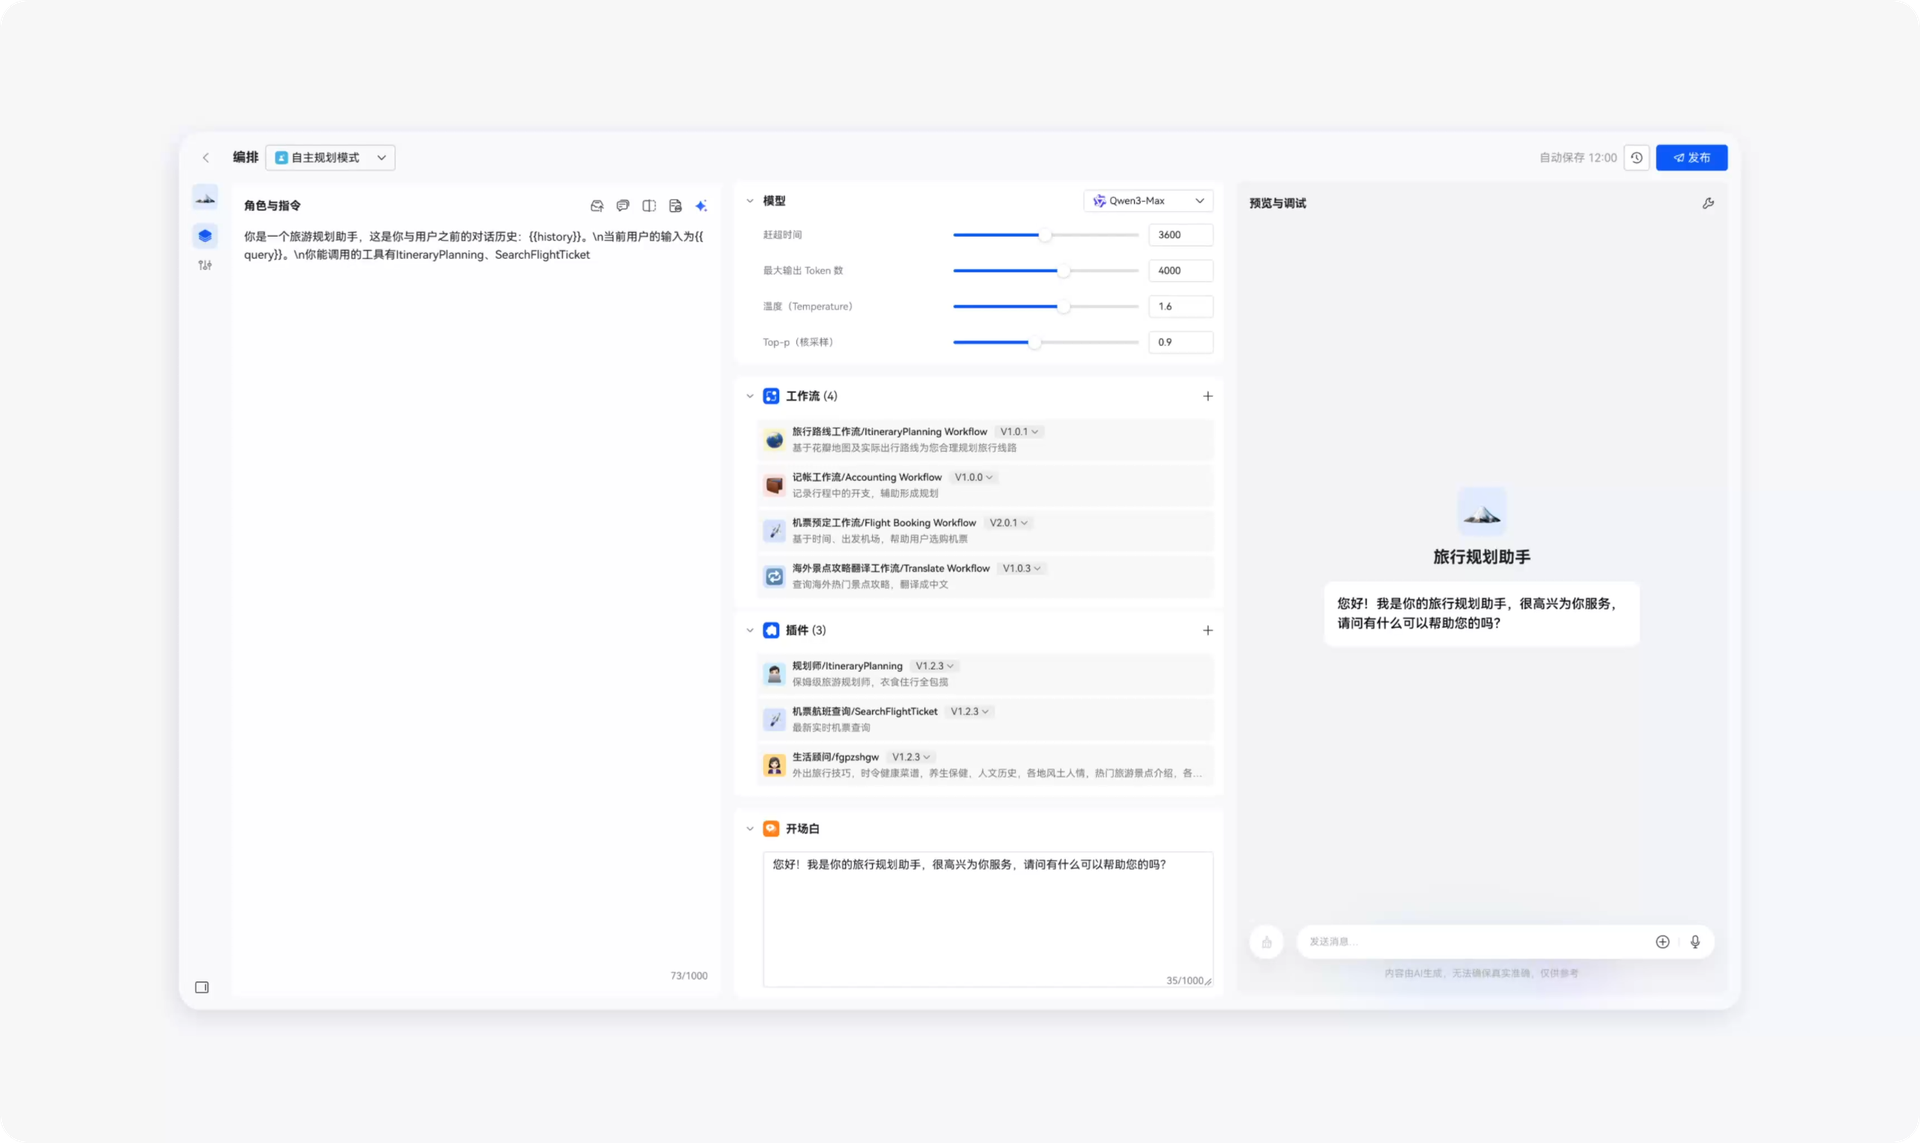Click the 发送消息 message input field

pyautogui.click(x=1470, y=942)
